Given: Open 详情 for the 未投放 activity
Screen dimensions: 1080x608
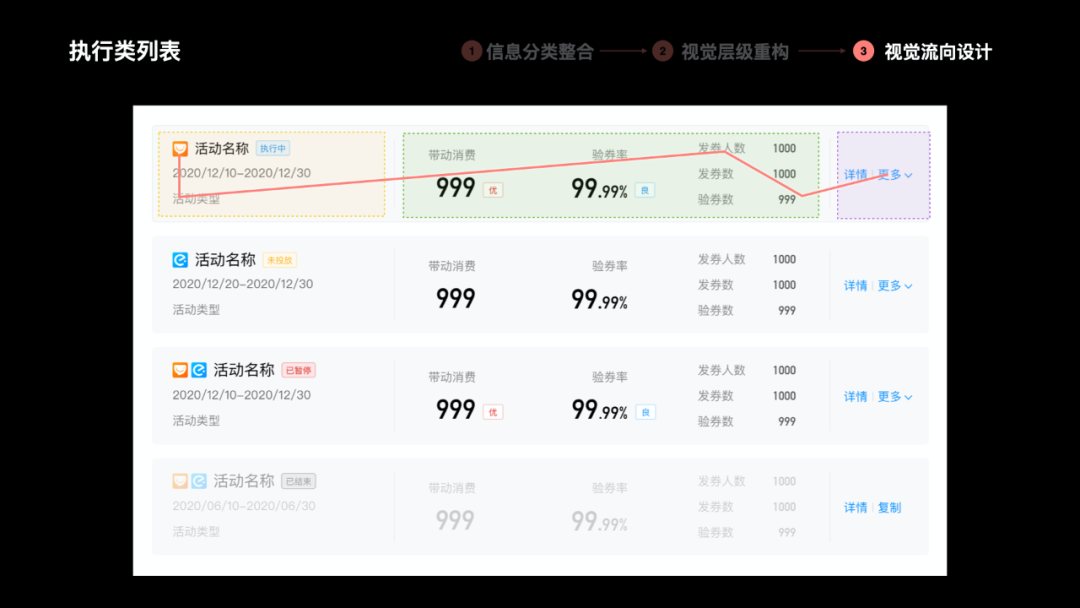Looking at the screenshot, I should tap(855, 286).
